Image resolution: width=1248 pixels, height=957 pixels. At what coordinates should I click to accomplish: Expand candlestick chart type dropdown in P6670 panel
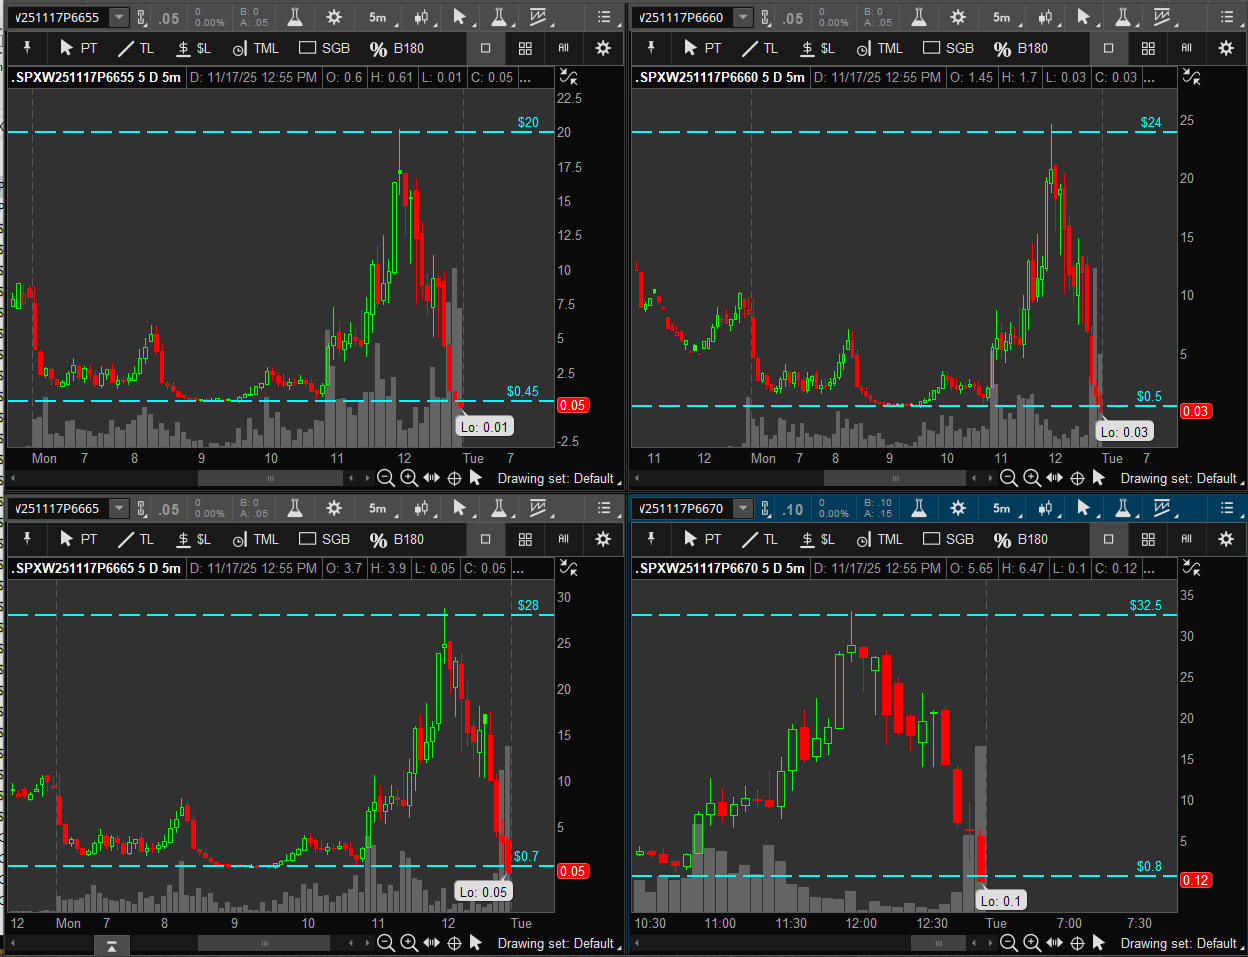1045,508
